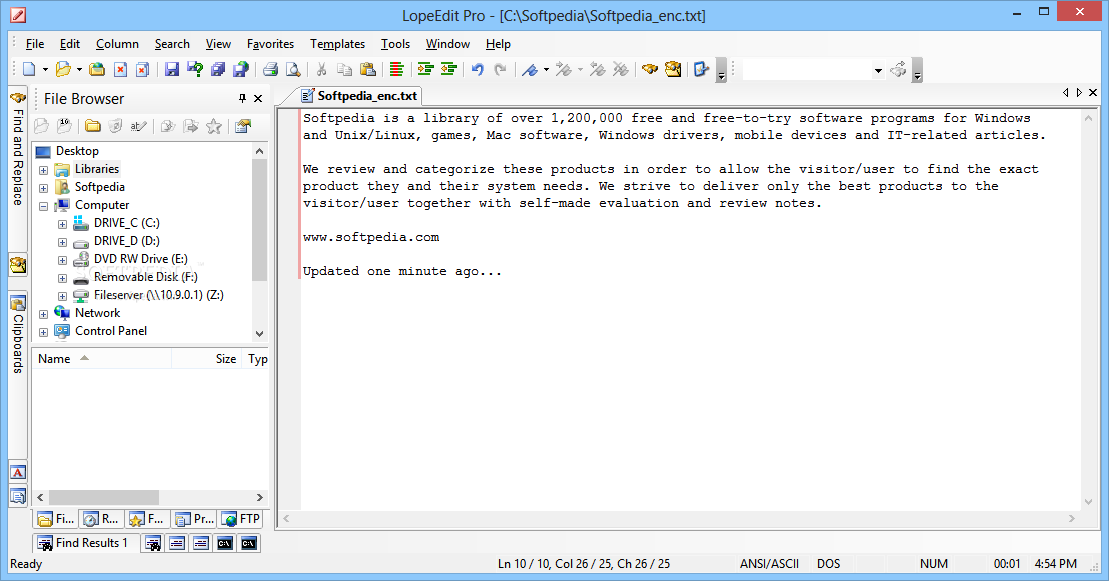Select Fileserver (\\10.9.0.1) (Z:) in tree
1109x581 pixels.
pos(158,295)
